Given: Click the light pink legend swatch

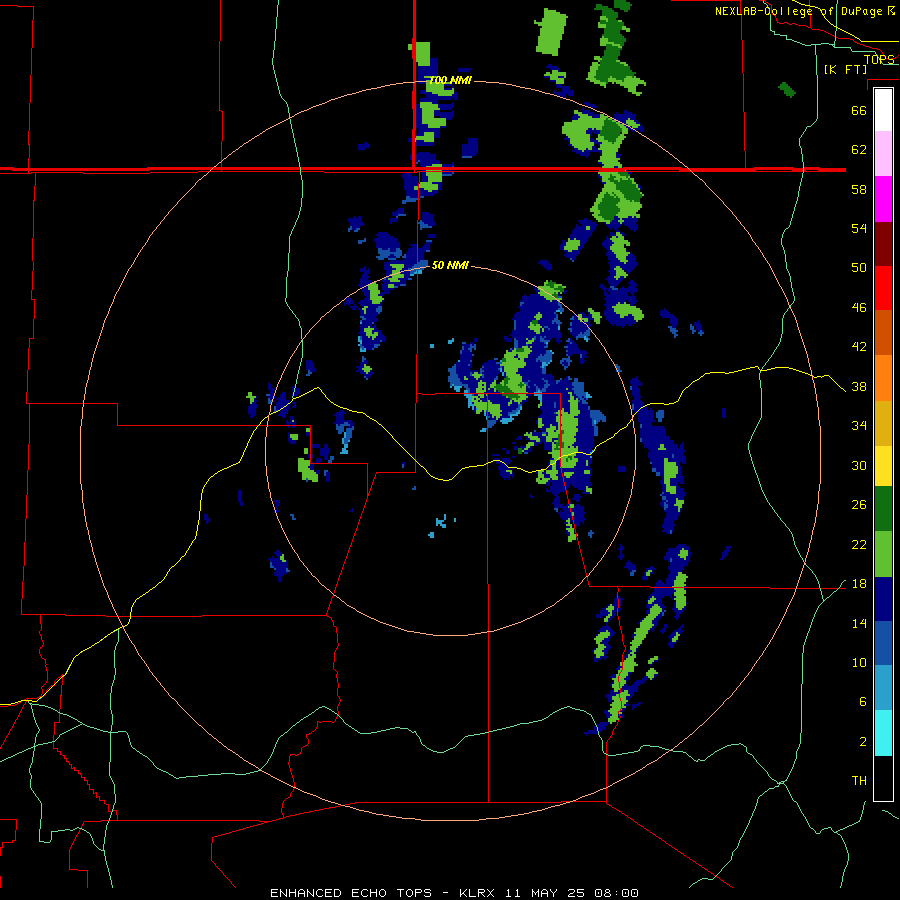Looking at the screenshot, I should pyautogui.click(x=883, y=154).
